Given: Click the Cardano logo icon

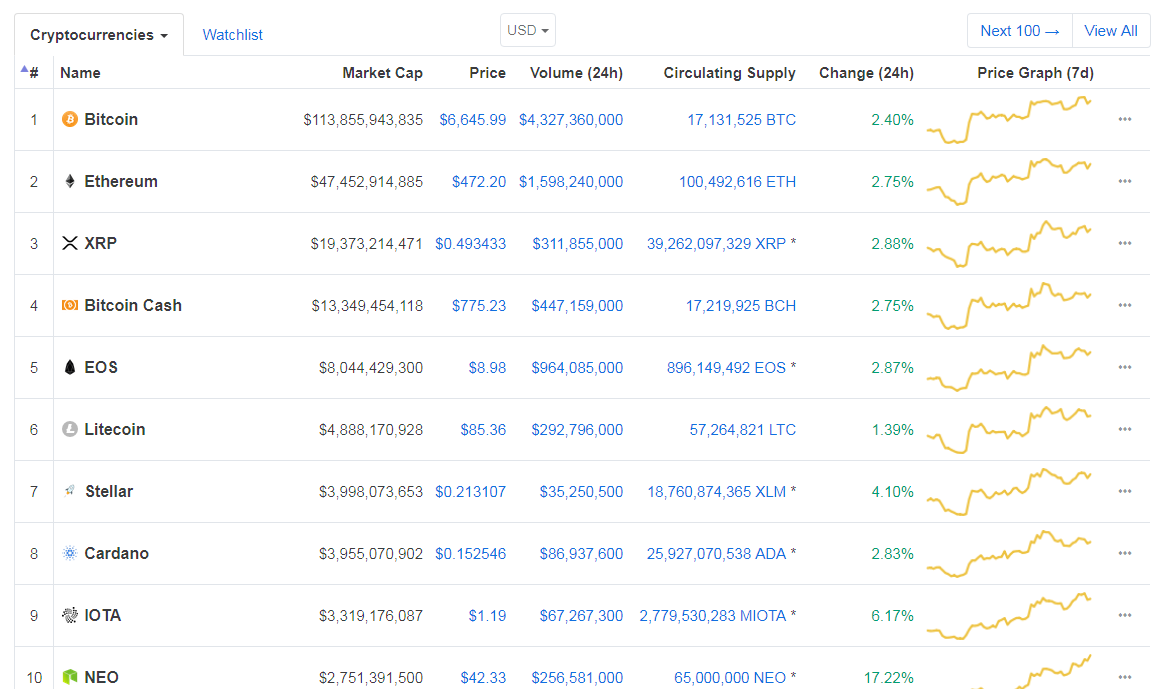Looking at the screenshot, I should point(70,553).
